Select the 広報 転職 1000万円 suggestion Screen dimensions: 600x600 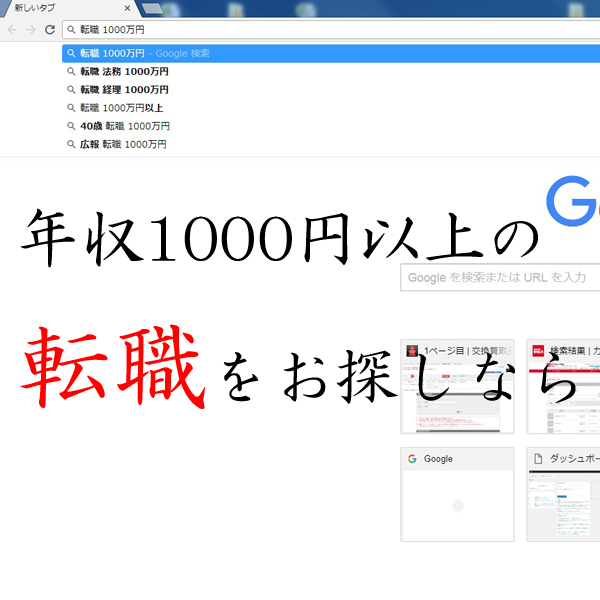click(x=123, y=144)
